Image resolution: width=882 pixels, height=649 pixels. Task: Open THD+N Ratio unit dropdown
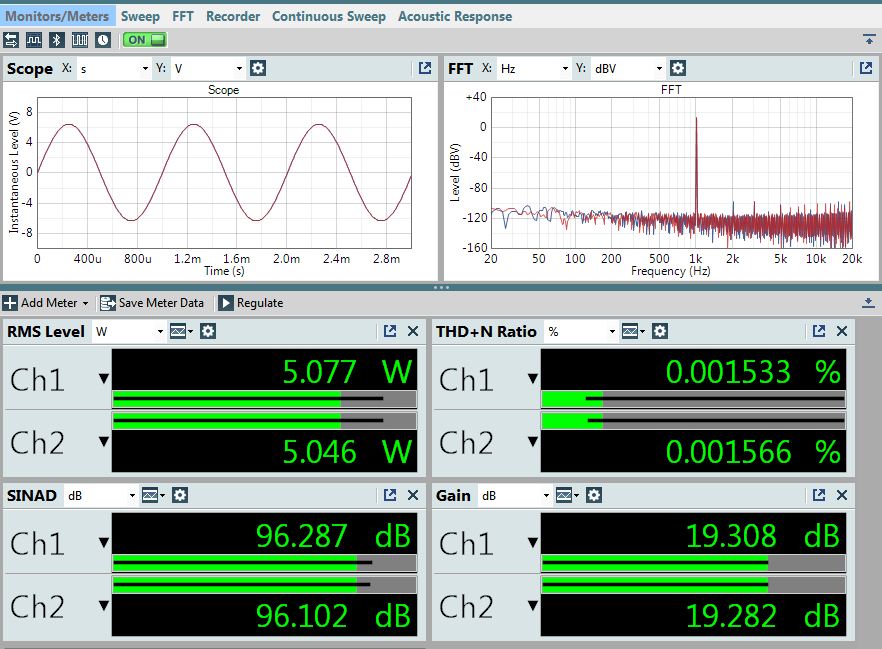pyautogui.click(x=581, y=331)
